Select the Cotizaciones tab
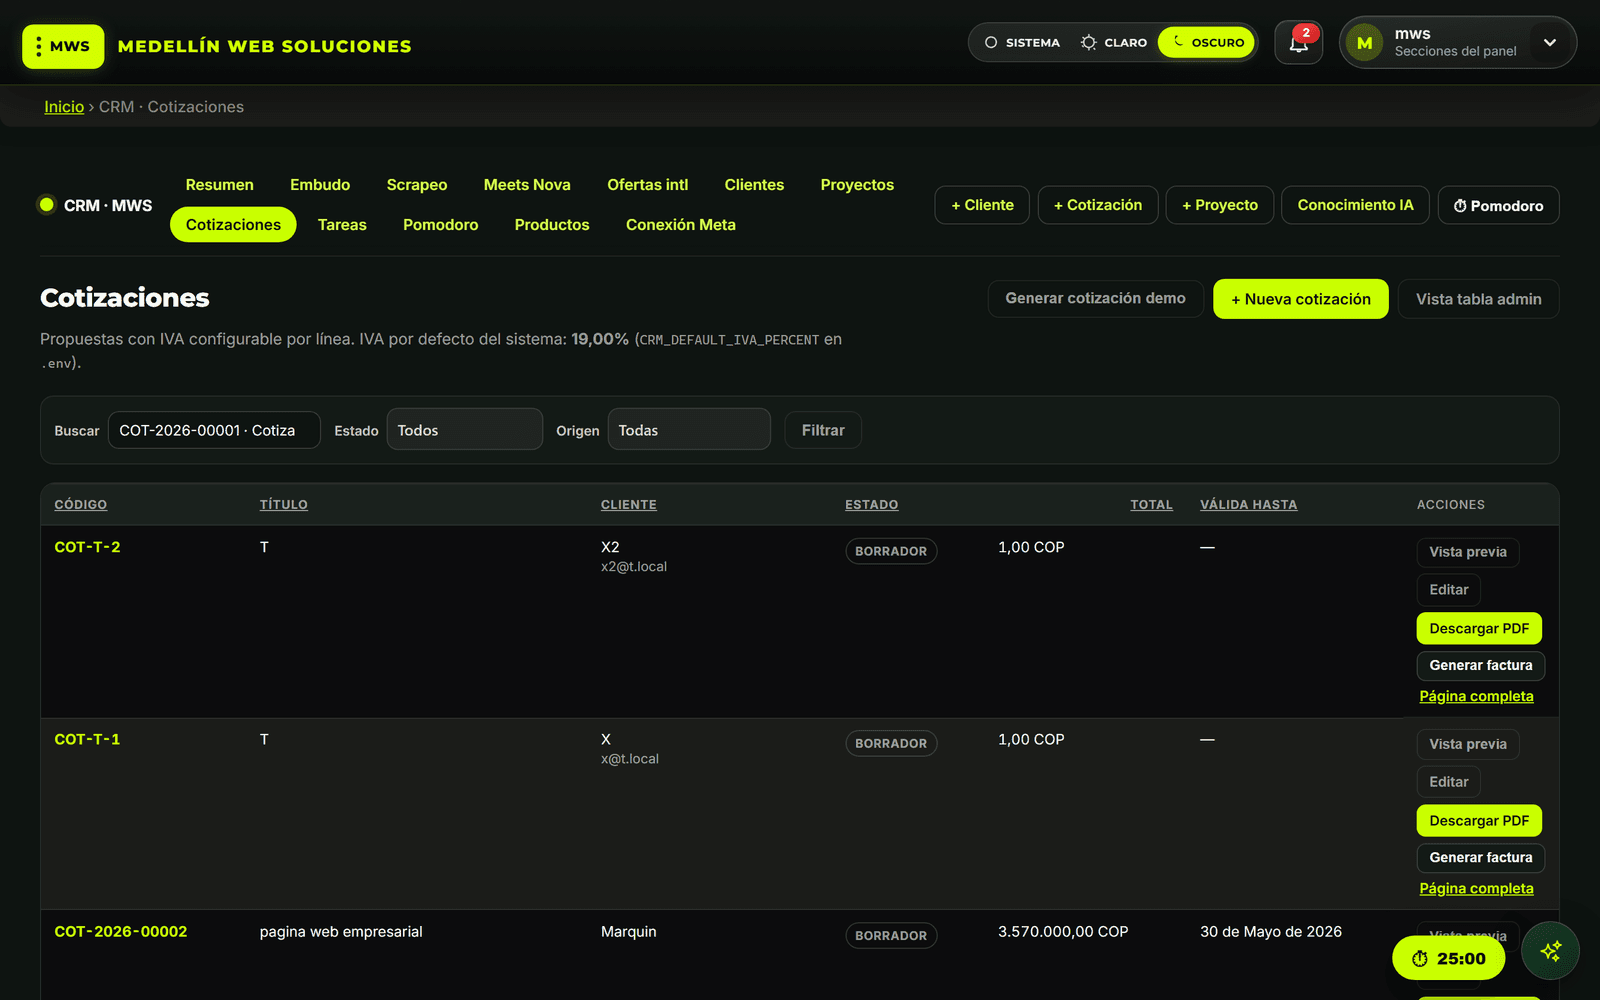This screenshot has width=1600, height=1000. [x=233, y=225]
